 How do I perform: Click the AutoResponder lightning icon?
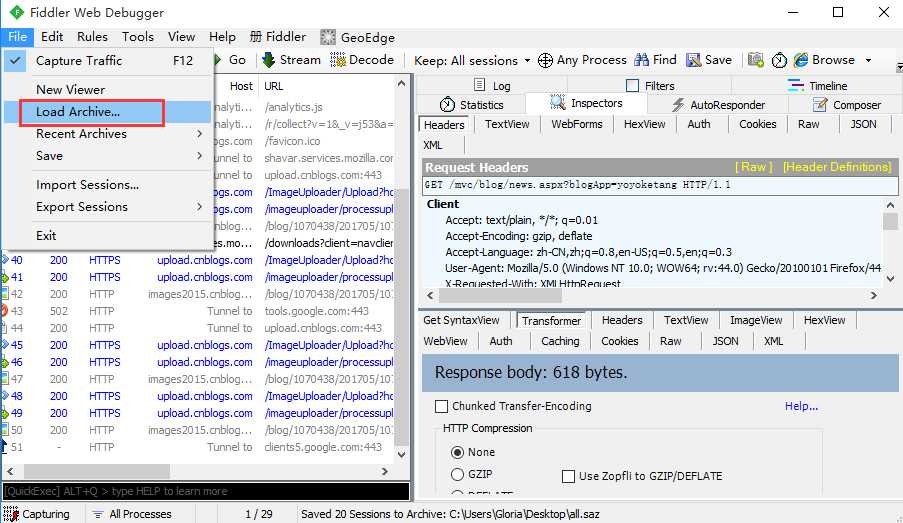(678, 105)
